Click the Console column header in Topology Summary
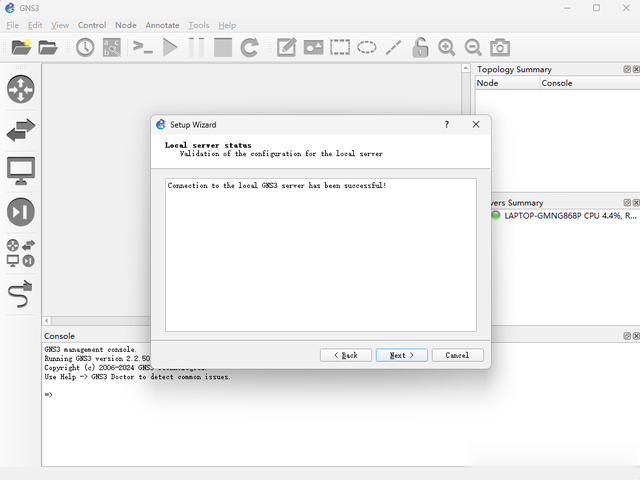The image size is (640, 480). [x=590, y=83]
